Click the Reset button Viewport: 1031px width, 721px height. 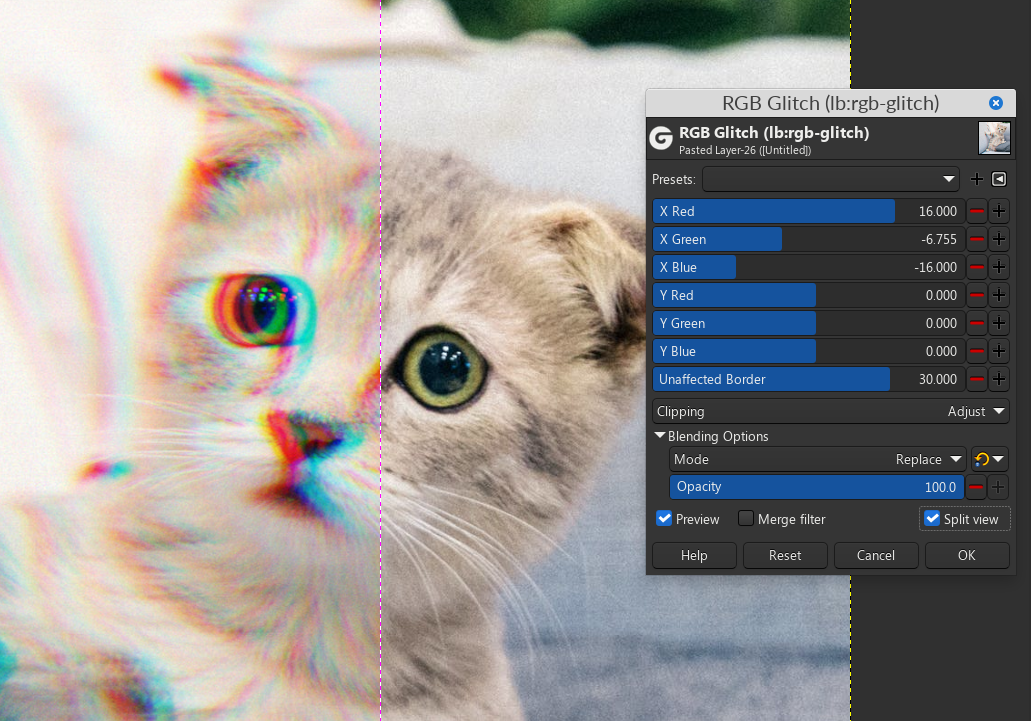coord(785,555)
